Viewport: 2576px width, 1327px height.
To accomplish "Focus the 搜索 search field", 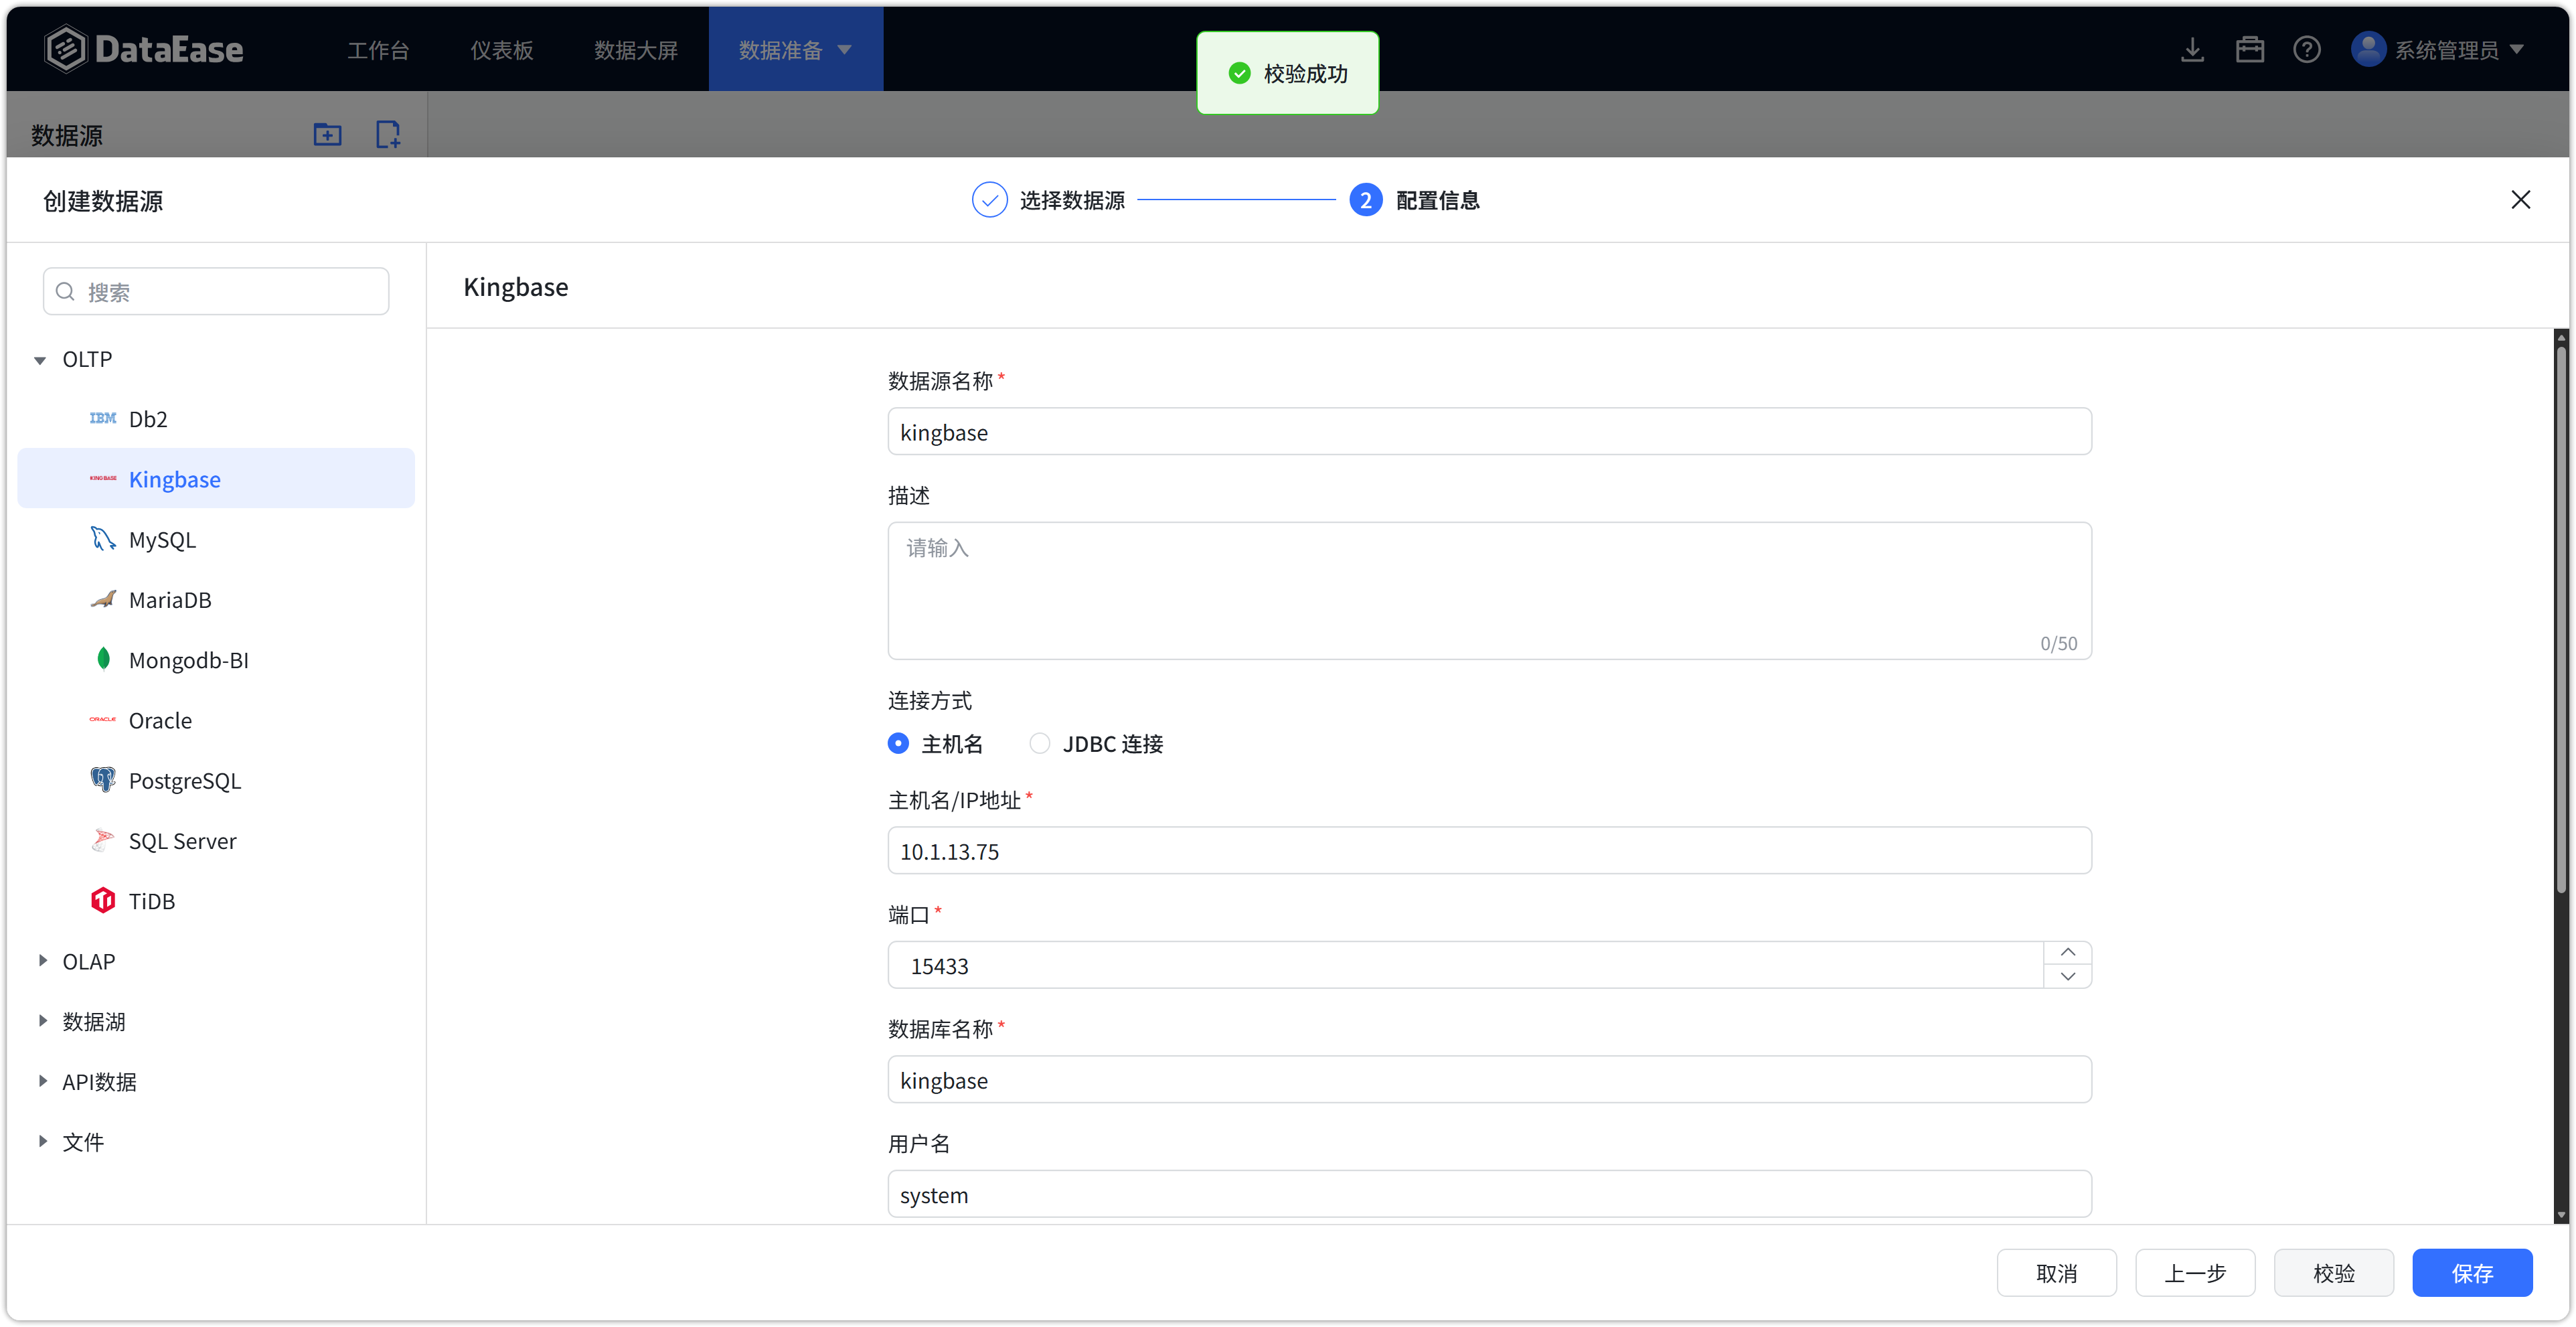I will coord(216,291).
